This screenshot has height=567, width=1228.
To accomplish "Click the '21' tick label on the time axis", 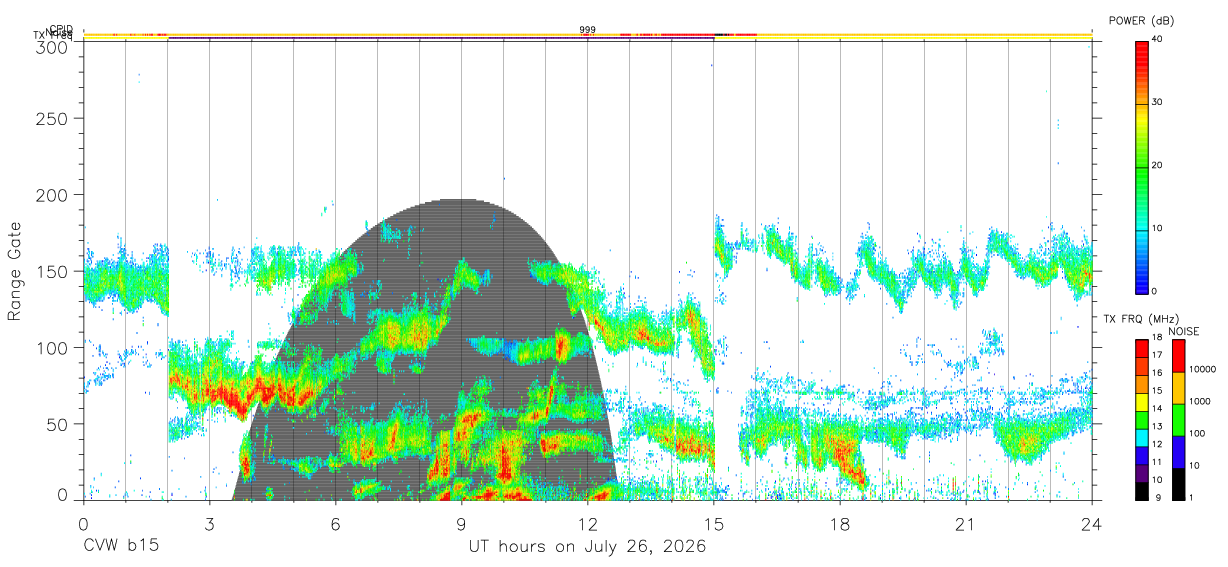I will (965, 524).
